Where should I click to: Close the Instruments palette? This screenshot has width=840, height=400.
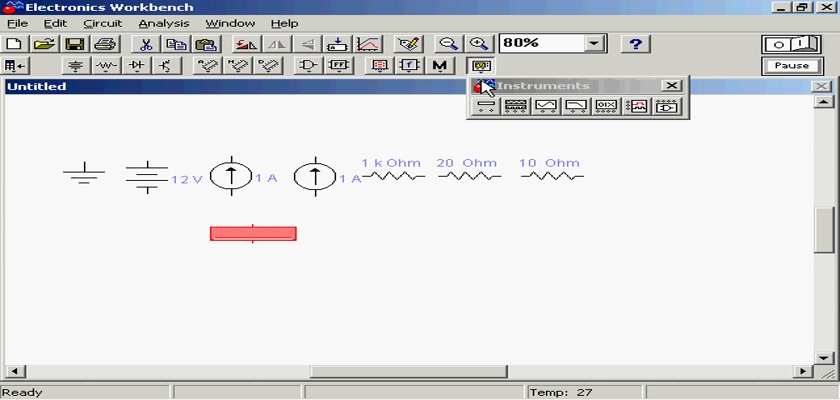[x=671, y=86]
